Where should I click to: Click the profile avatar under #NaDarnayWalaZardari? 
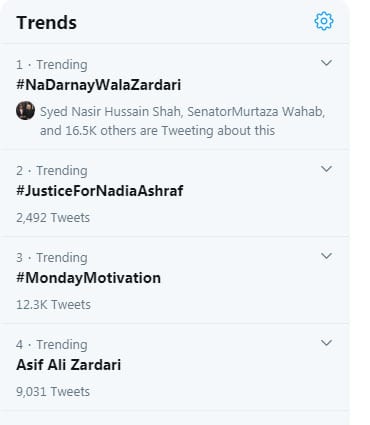25,111
